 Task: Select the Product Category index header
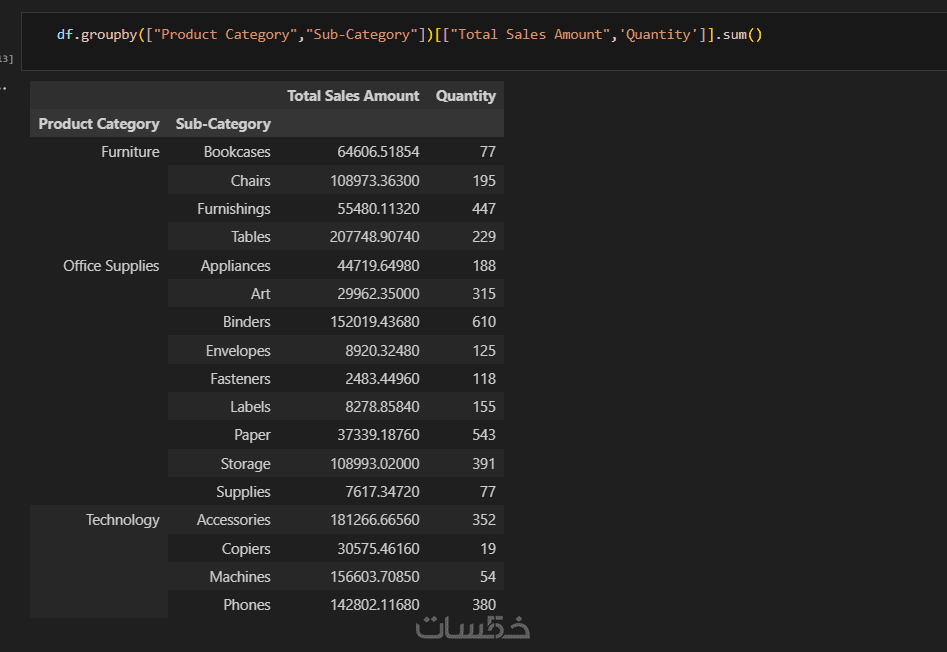point(99,124)
